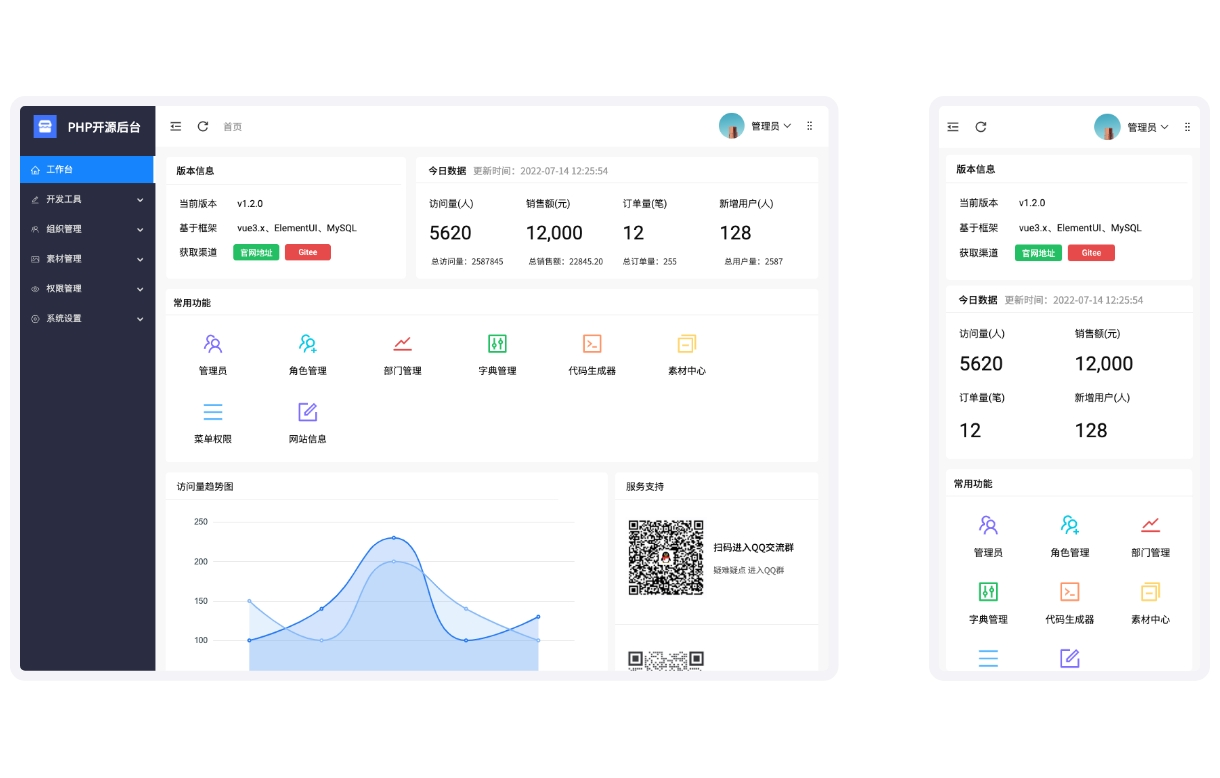
Task: Click the refresh icon in the desktop header
Action: pos(203,127)
